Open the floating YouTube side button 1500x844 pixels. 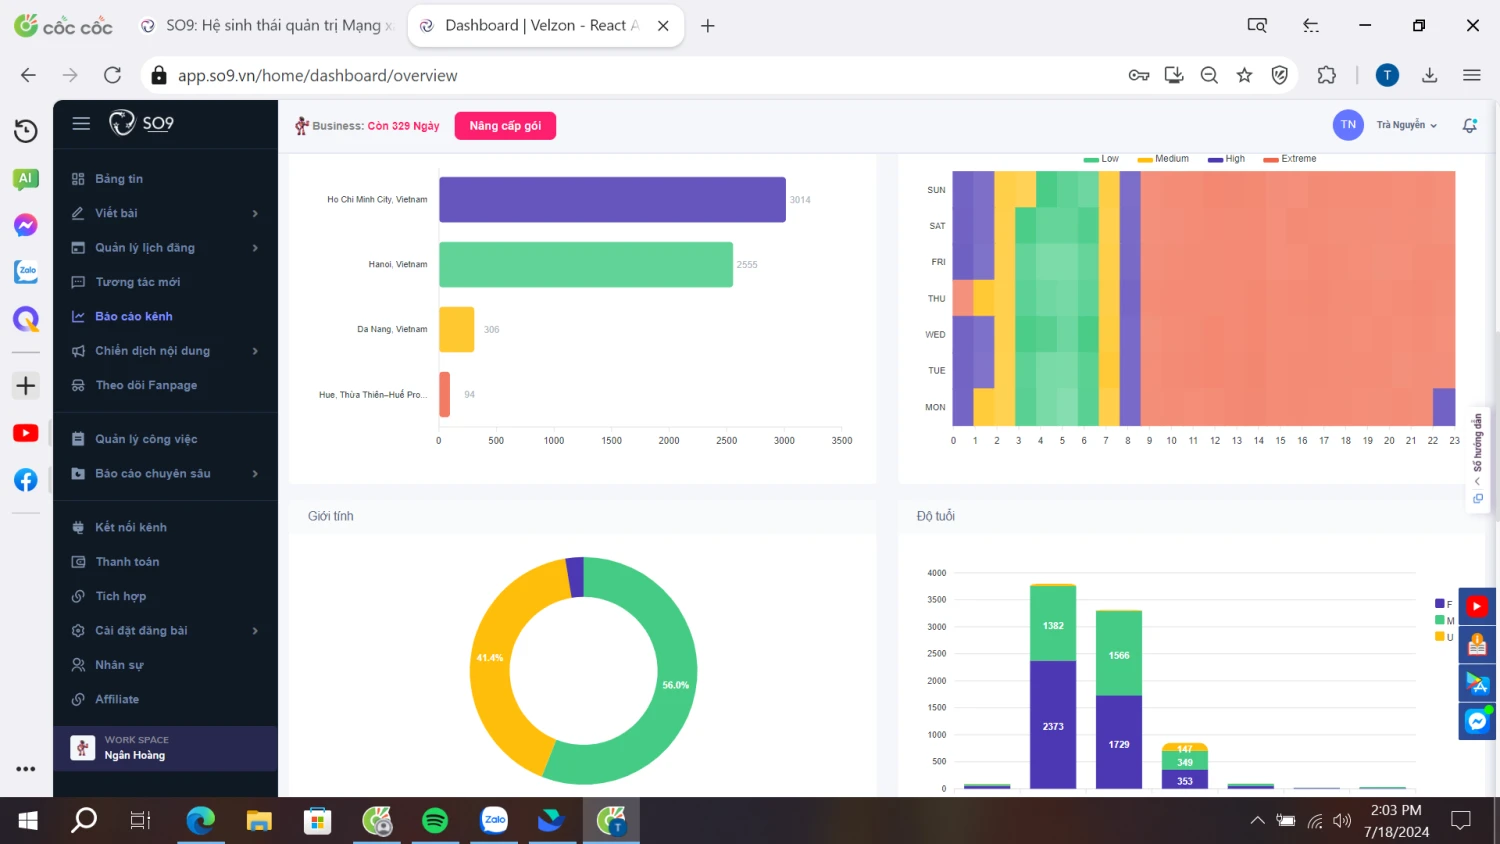click(x=1477, y=607)
